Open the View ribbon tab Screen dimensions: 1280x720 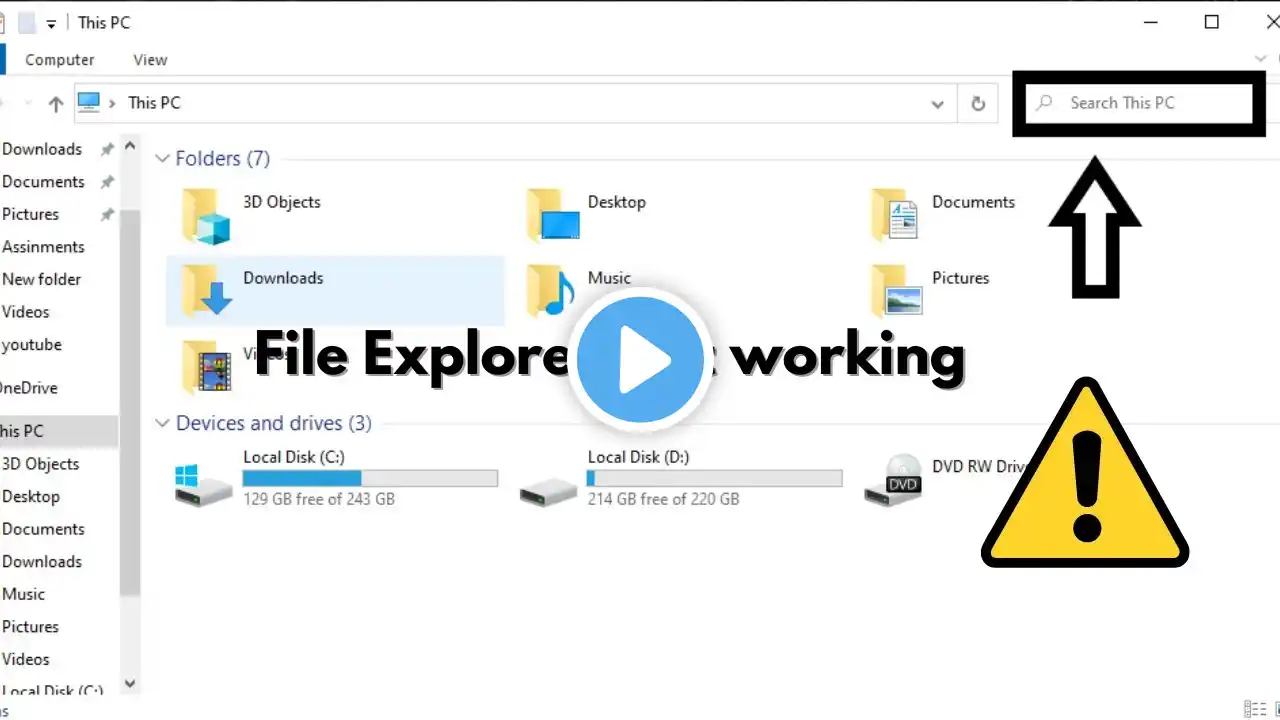tap(150, 60)
